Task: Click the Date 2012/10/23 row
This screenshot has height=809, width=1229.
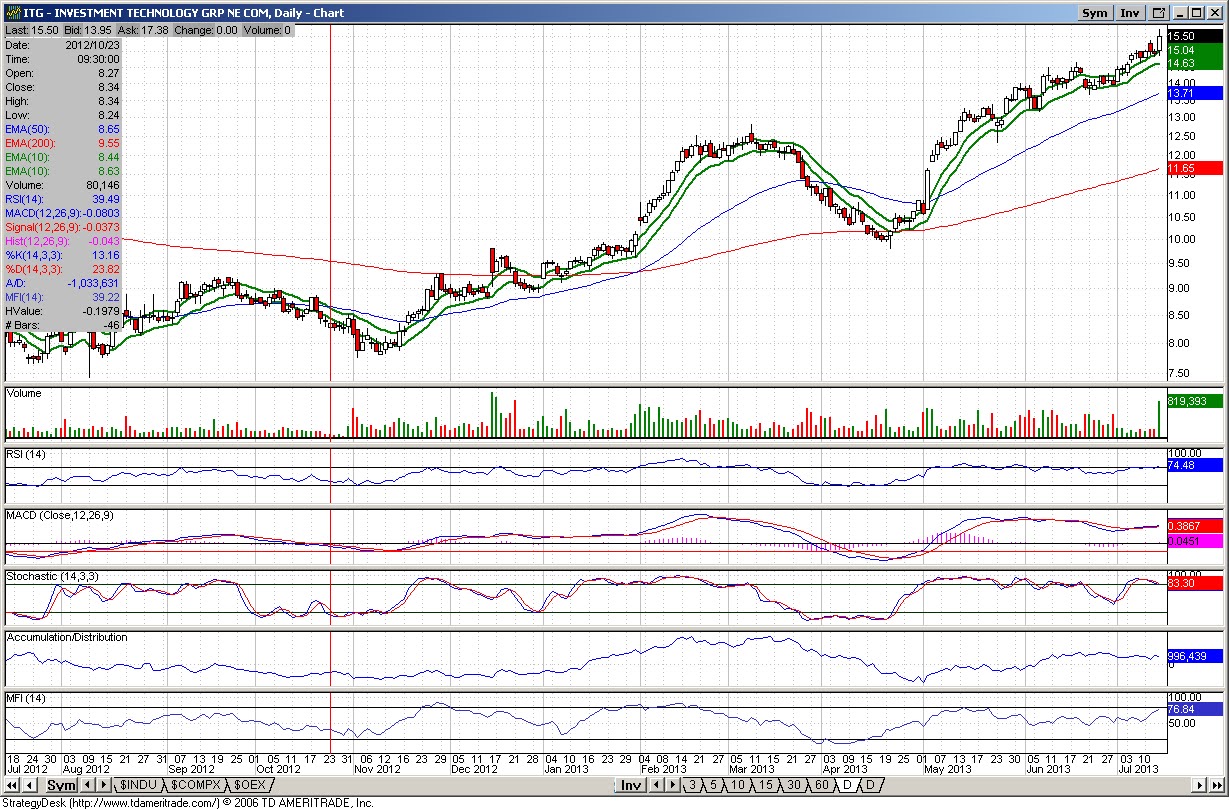Action: click(x=63, y=45)
